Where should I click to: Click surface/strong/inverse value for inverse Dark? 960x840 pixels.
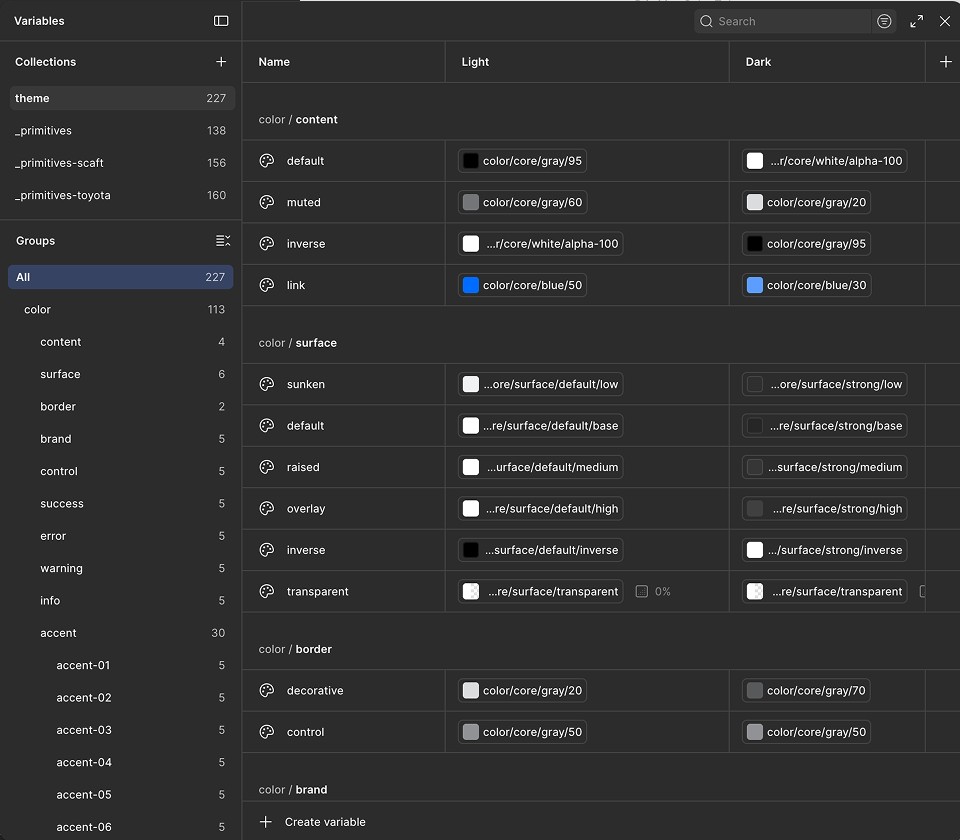point(825,550)
